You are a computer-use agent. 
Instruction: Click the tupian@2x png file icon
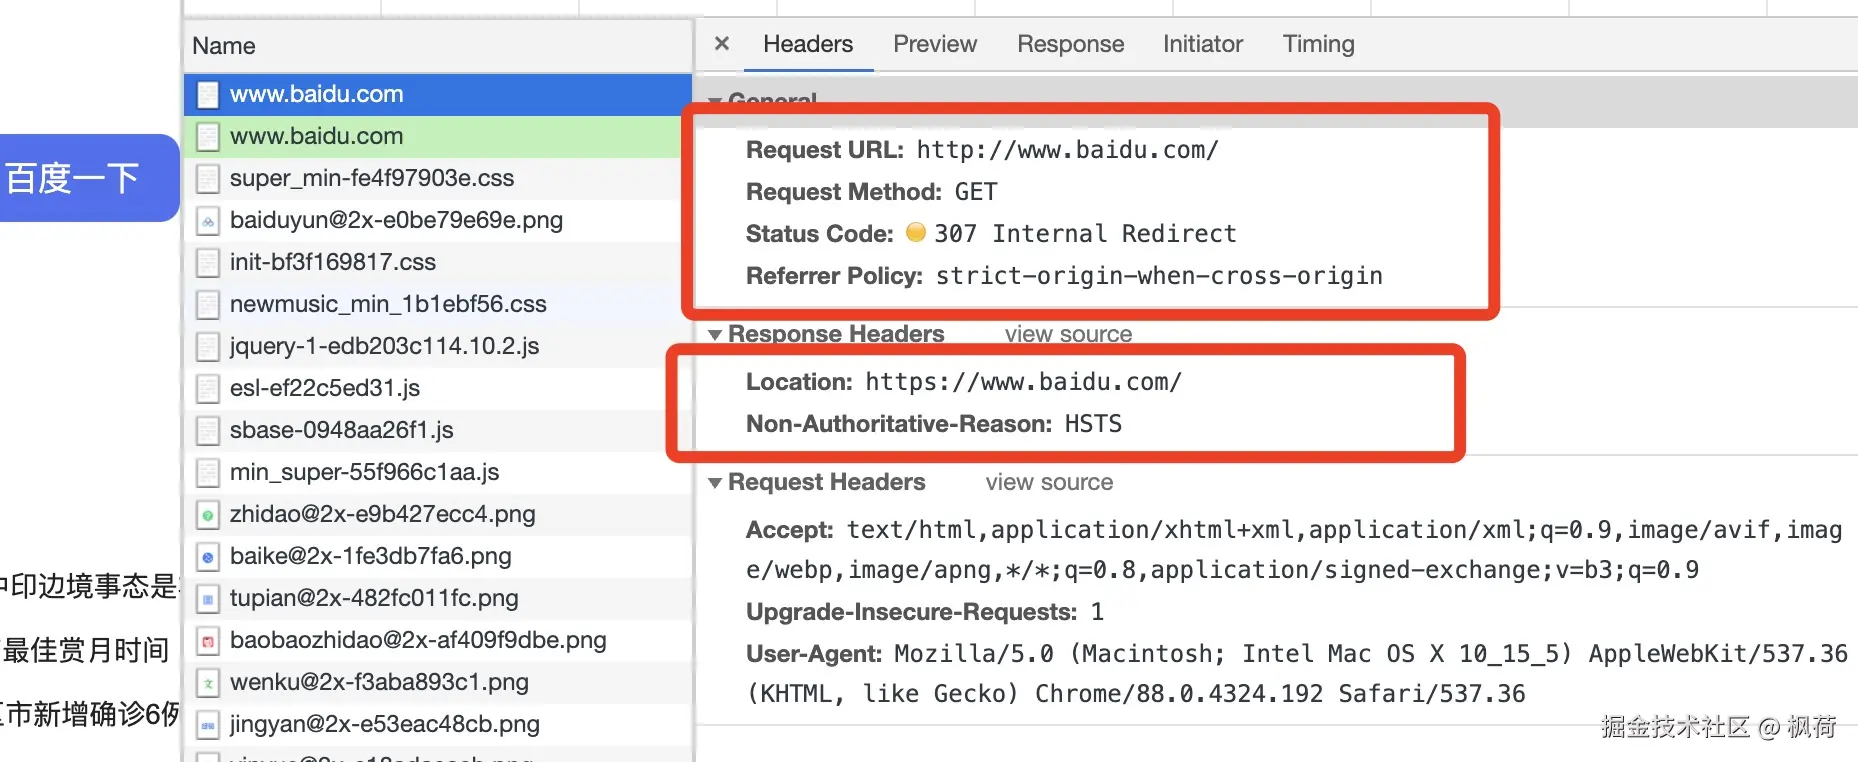[208, 599]
